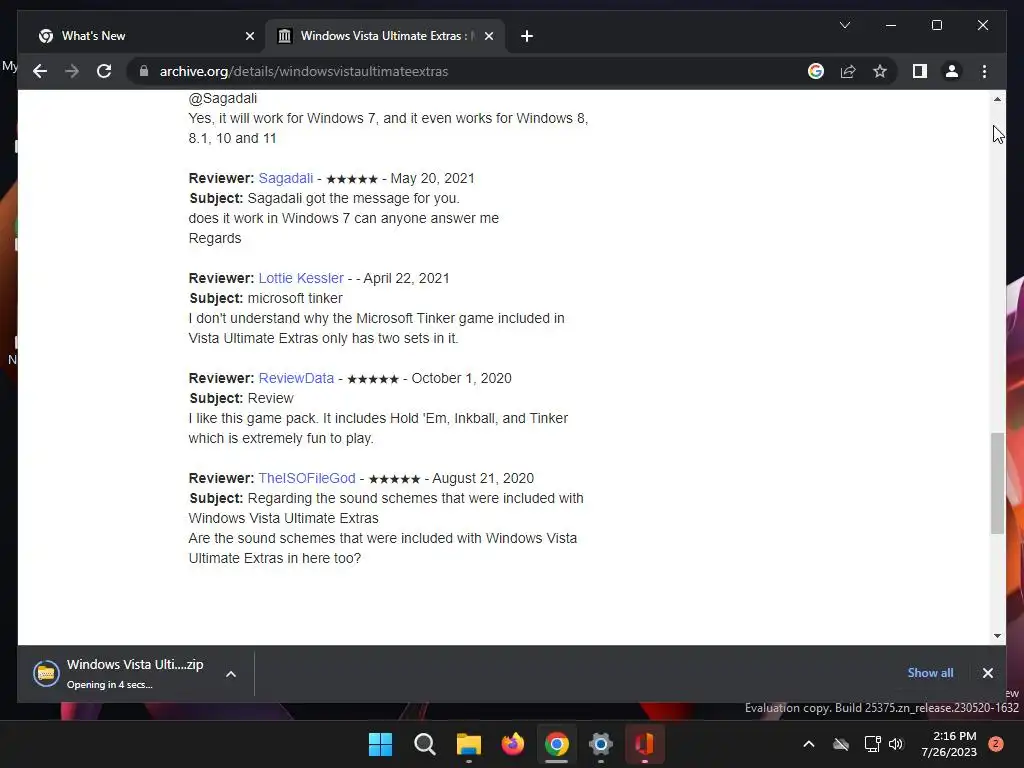
Task: Click the scrollbar down arrow
Action: (997, 635)
